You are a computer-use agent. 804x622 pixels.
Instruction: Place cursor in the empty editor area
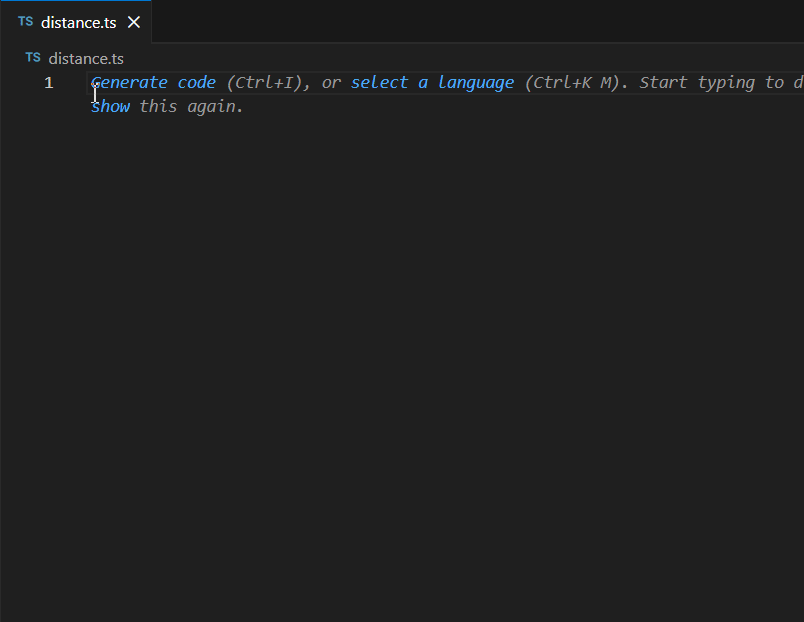tap(400, 300)
